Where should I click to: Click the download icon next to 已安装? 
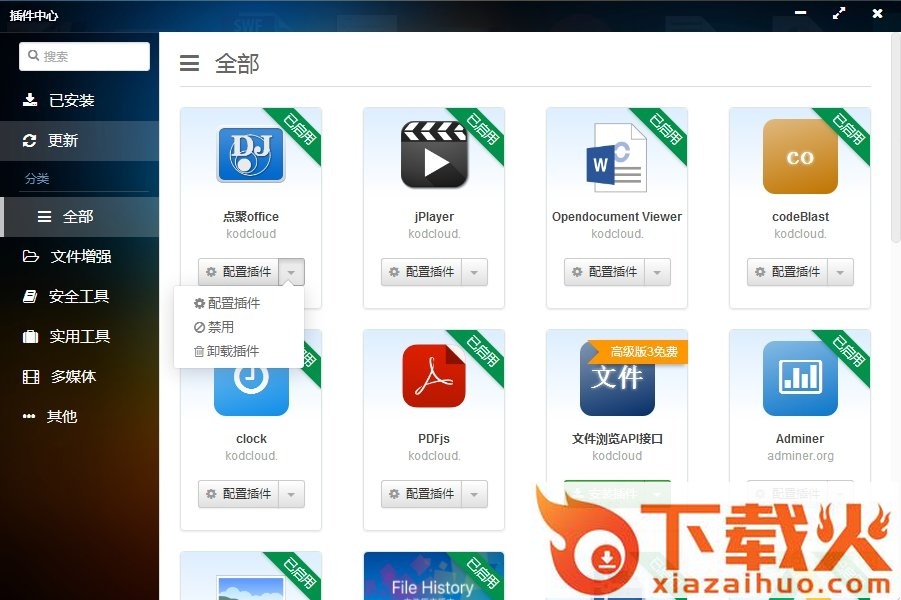tap(30, 100)
